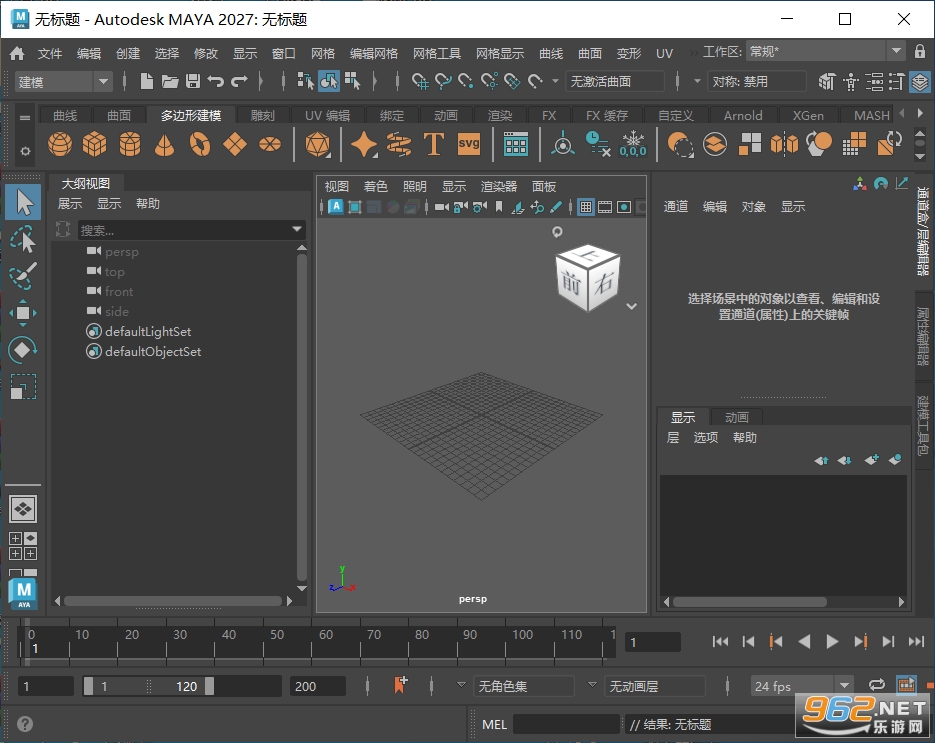
Task: Click the freeze transformations 0,0,0 icon
Action: point(633,145)
